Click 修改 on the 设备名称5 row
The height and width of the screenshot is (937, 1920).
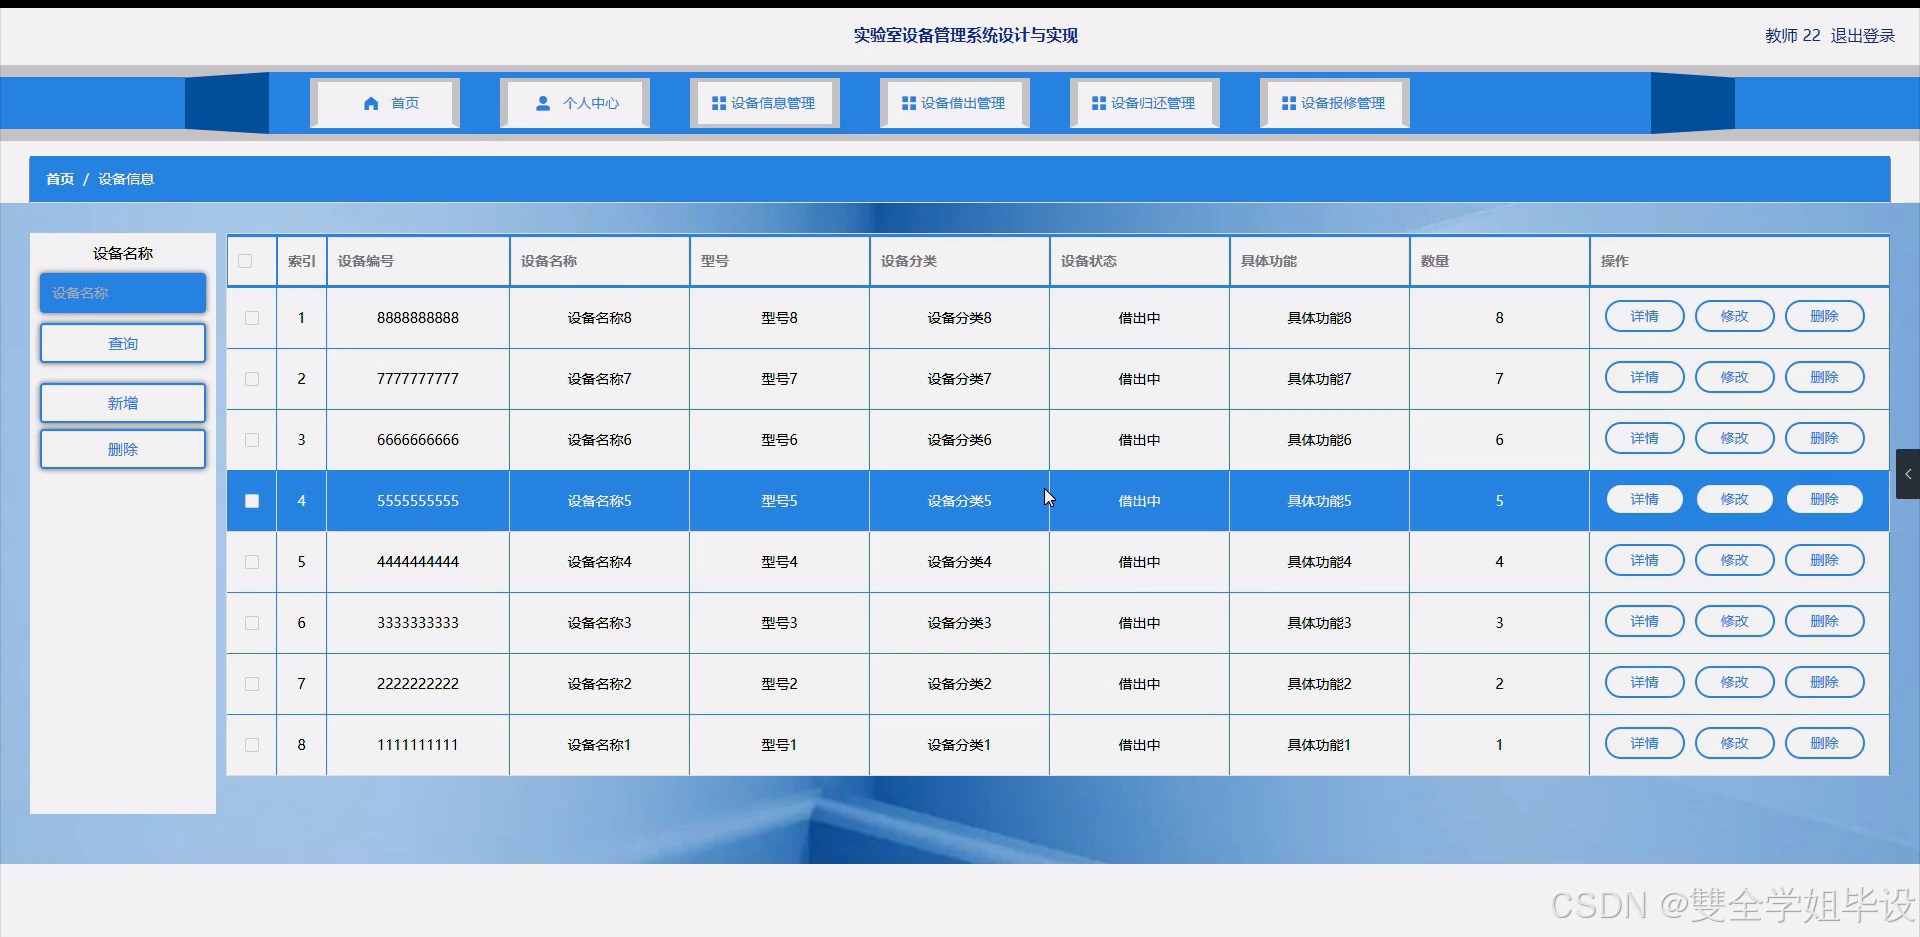(x=1733, y=499)
